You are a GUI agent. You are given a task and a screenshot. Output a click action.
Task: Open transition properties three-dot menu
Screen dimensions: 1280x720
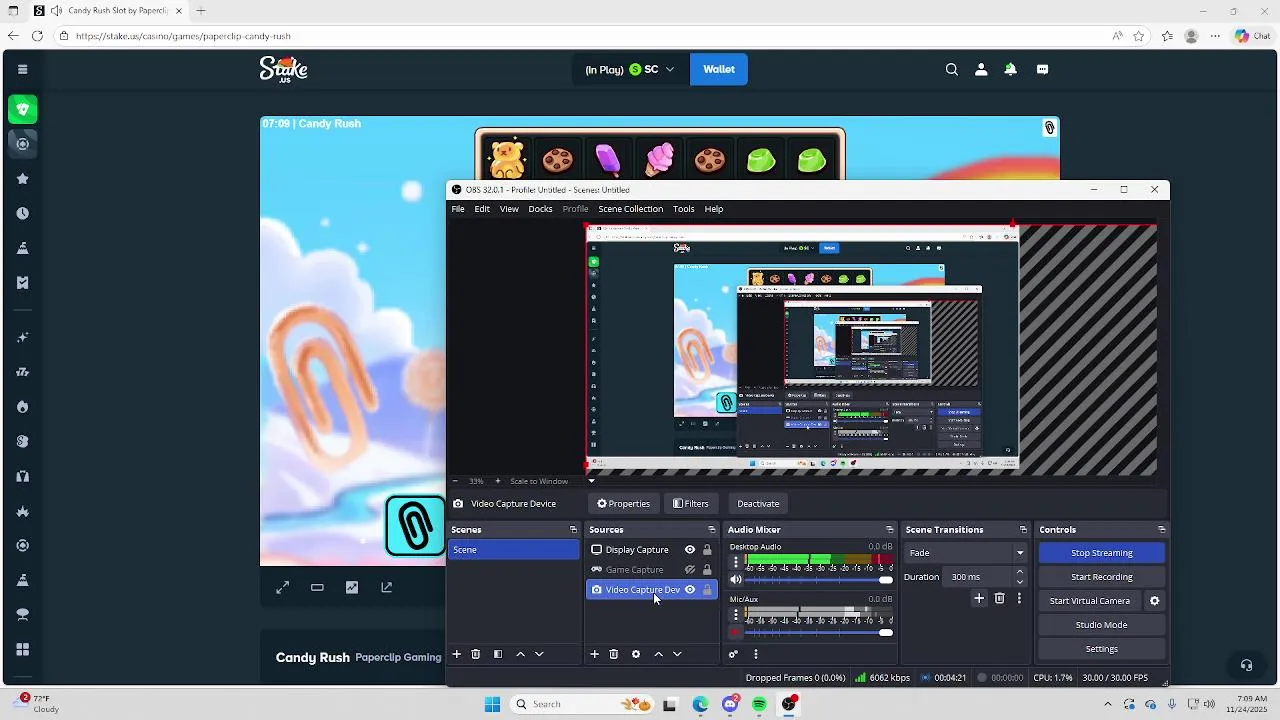(1019, 598)
